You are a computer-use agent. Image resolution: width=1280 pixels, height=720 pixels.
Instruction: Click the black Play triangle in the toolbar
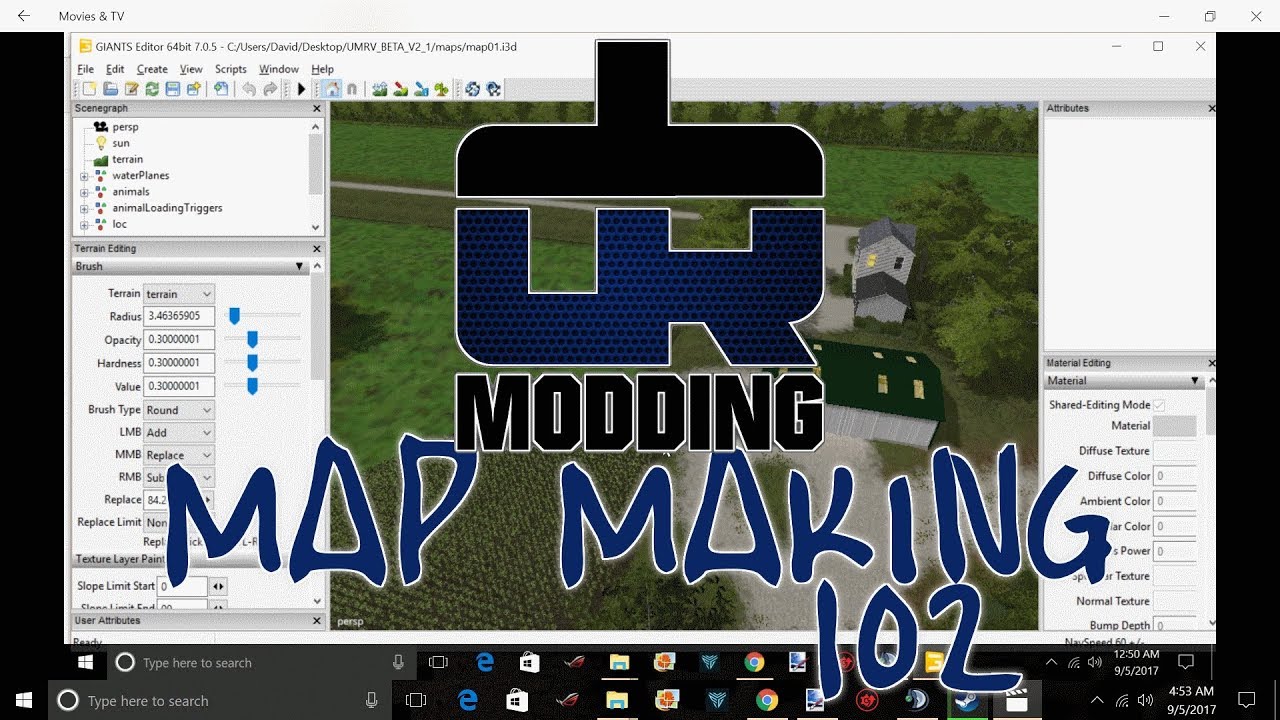(301, 89)
